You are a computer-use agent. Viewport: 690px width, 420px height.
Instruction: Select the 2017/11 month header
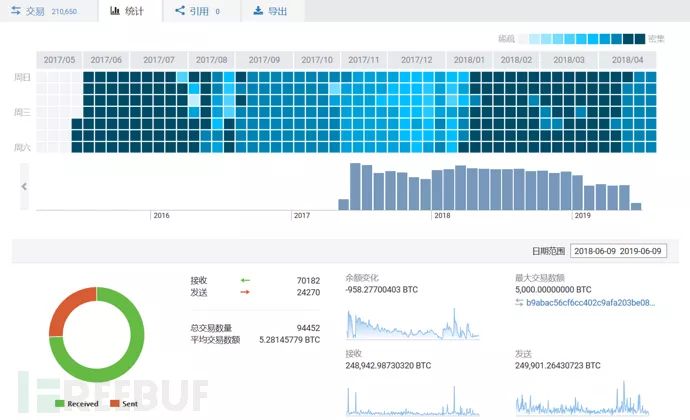tap(364, 60)
